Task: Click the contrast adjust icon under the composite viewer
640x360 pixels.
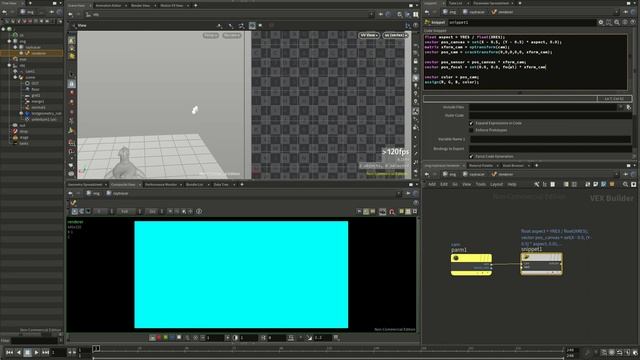Action: tap(235, 338)
